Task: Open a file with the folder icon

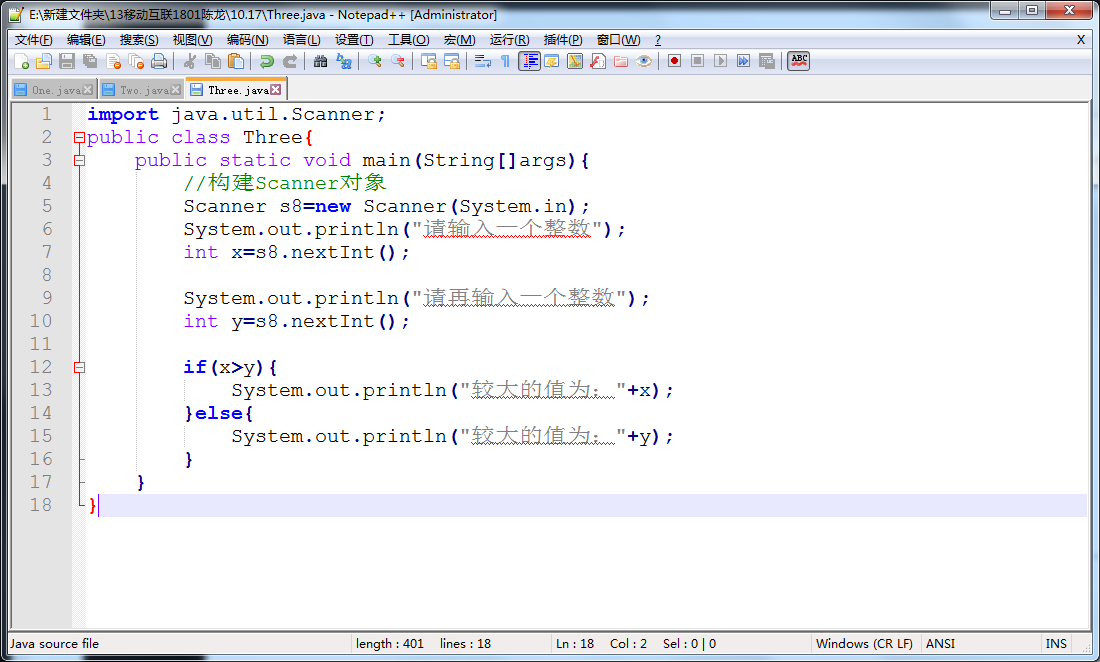Action: [44, 62]
